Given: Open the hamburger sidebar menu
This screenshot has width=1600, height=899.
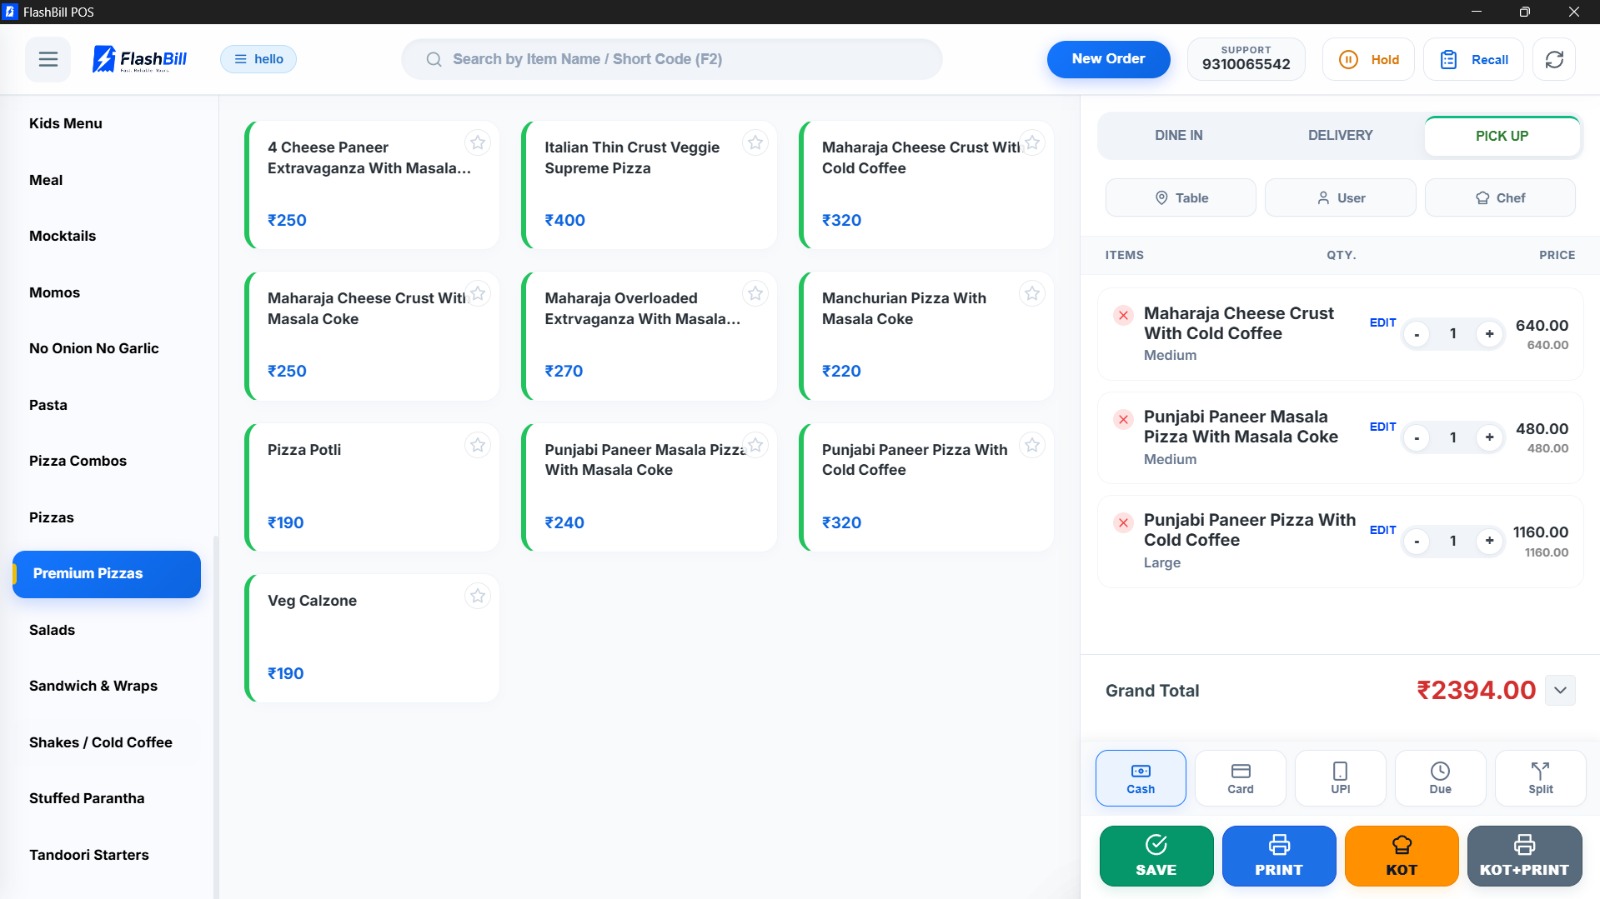Looking at the screenshot, I should click(x=48, y=59).
